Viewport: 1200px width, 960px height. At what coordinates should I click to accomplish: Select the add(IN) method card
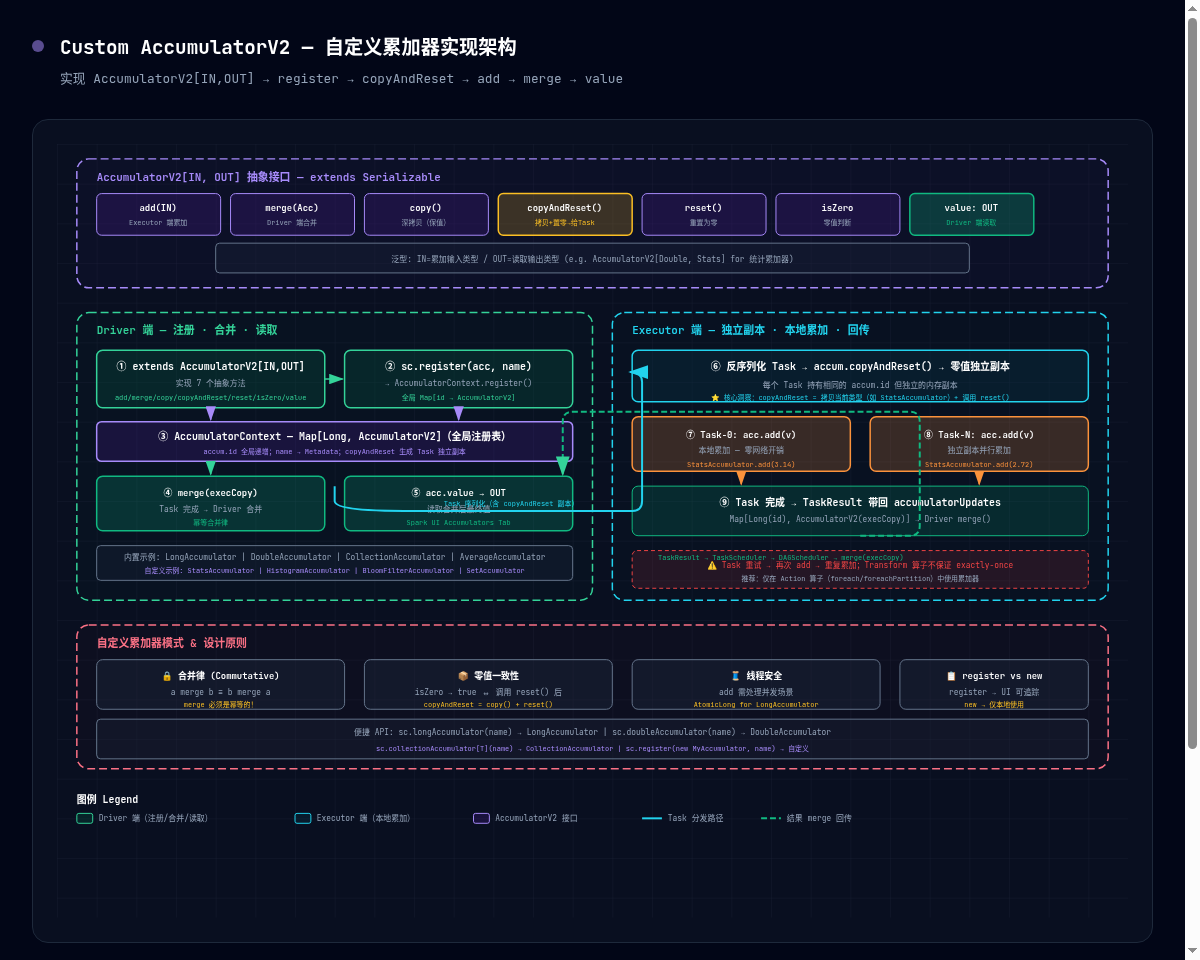click(158, 214)
